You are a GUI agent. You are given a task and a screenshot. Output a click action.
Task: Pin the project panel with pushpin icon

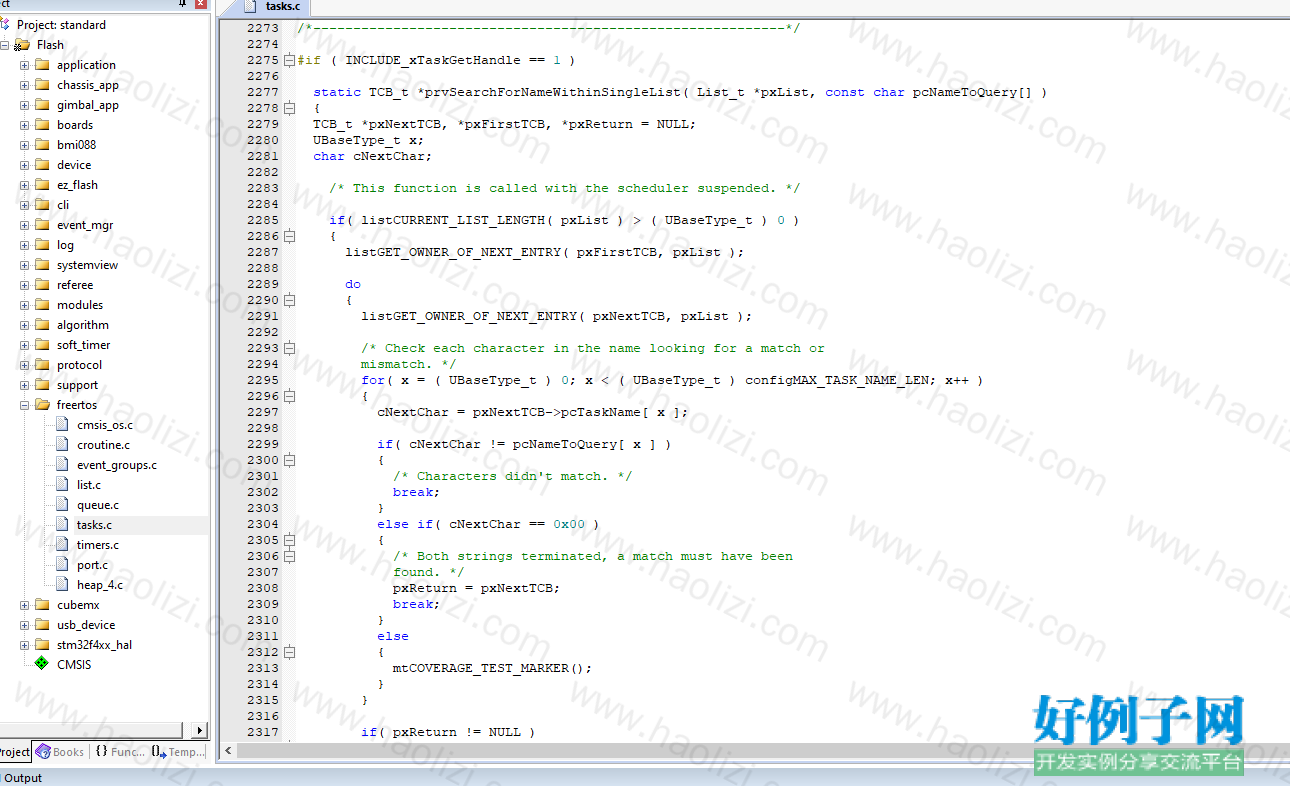(x=183, y=3)
